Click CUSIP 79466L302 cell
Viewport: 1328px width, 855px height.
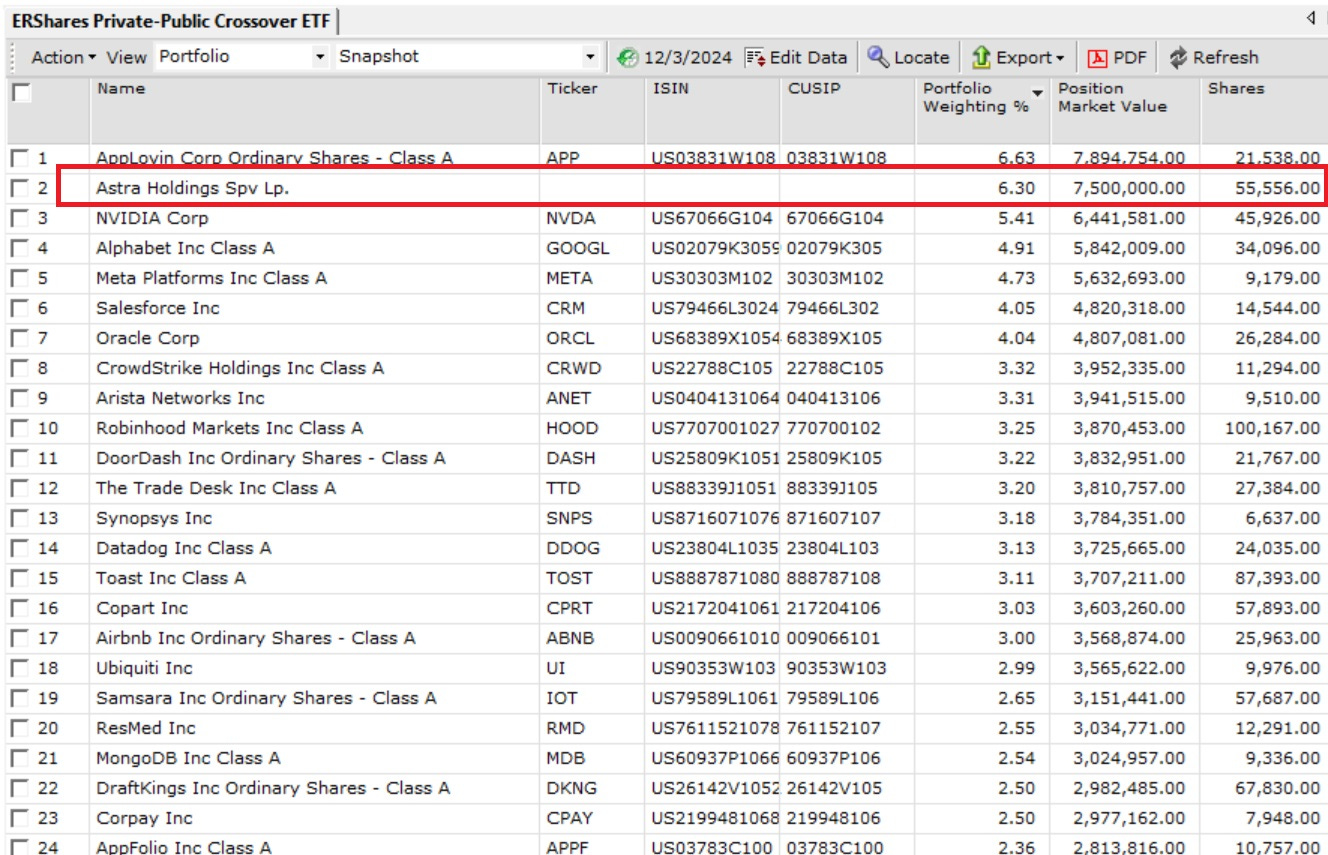click(x=847, y=308)
